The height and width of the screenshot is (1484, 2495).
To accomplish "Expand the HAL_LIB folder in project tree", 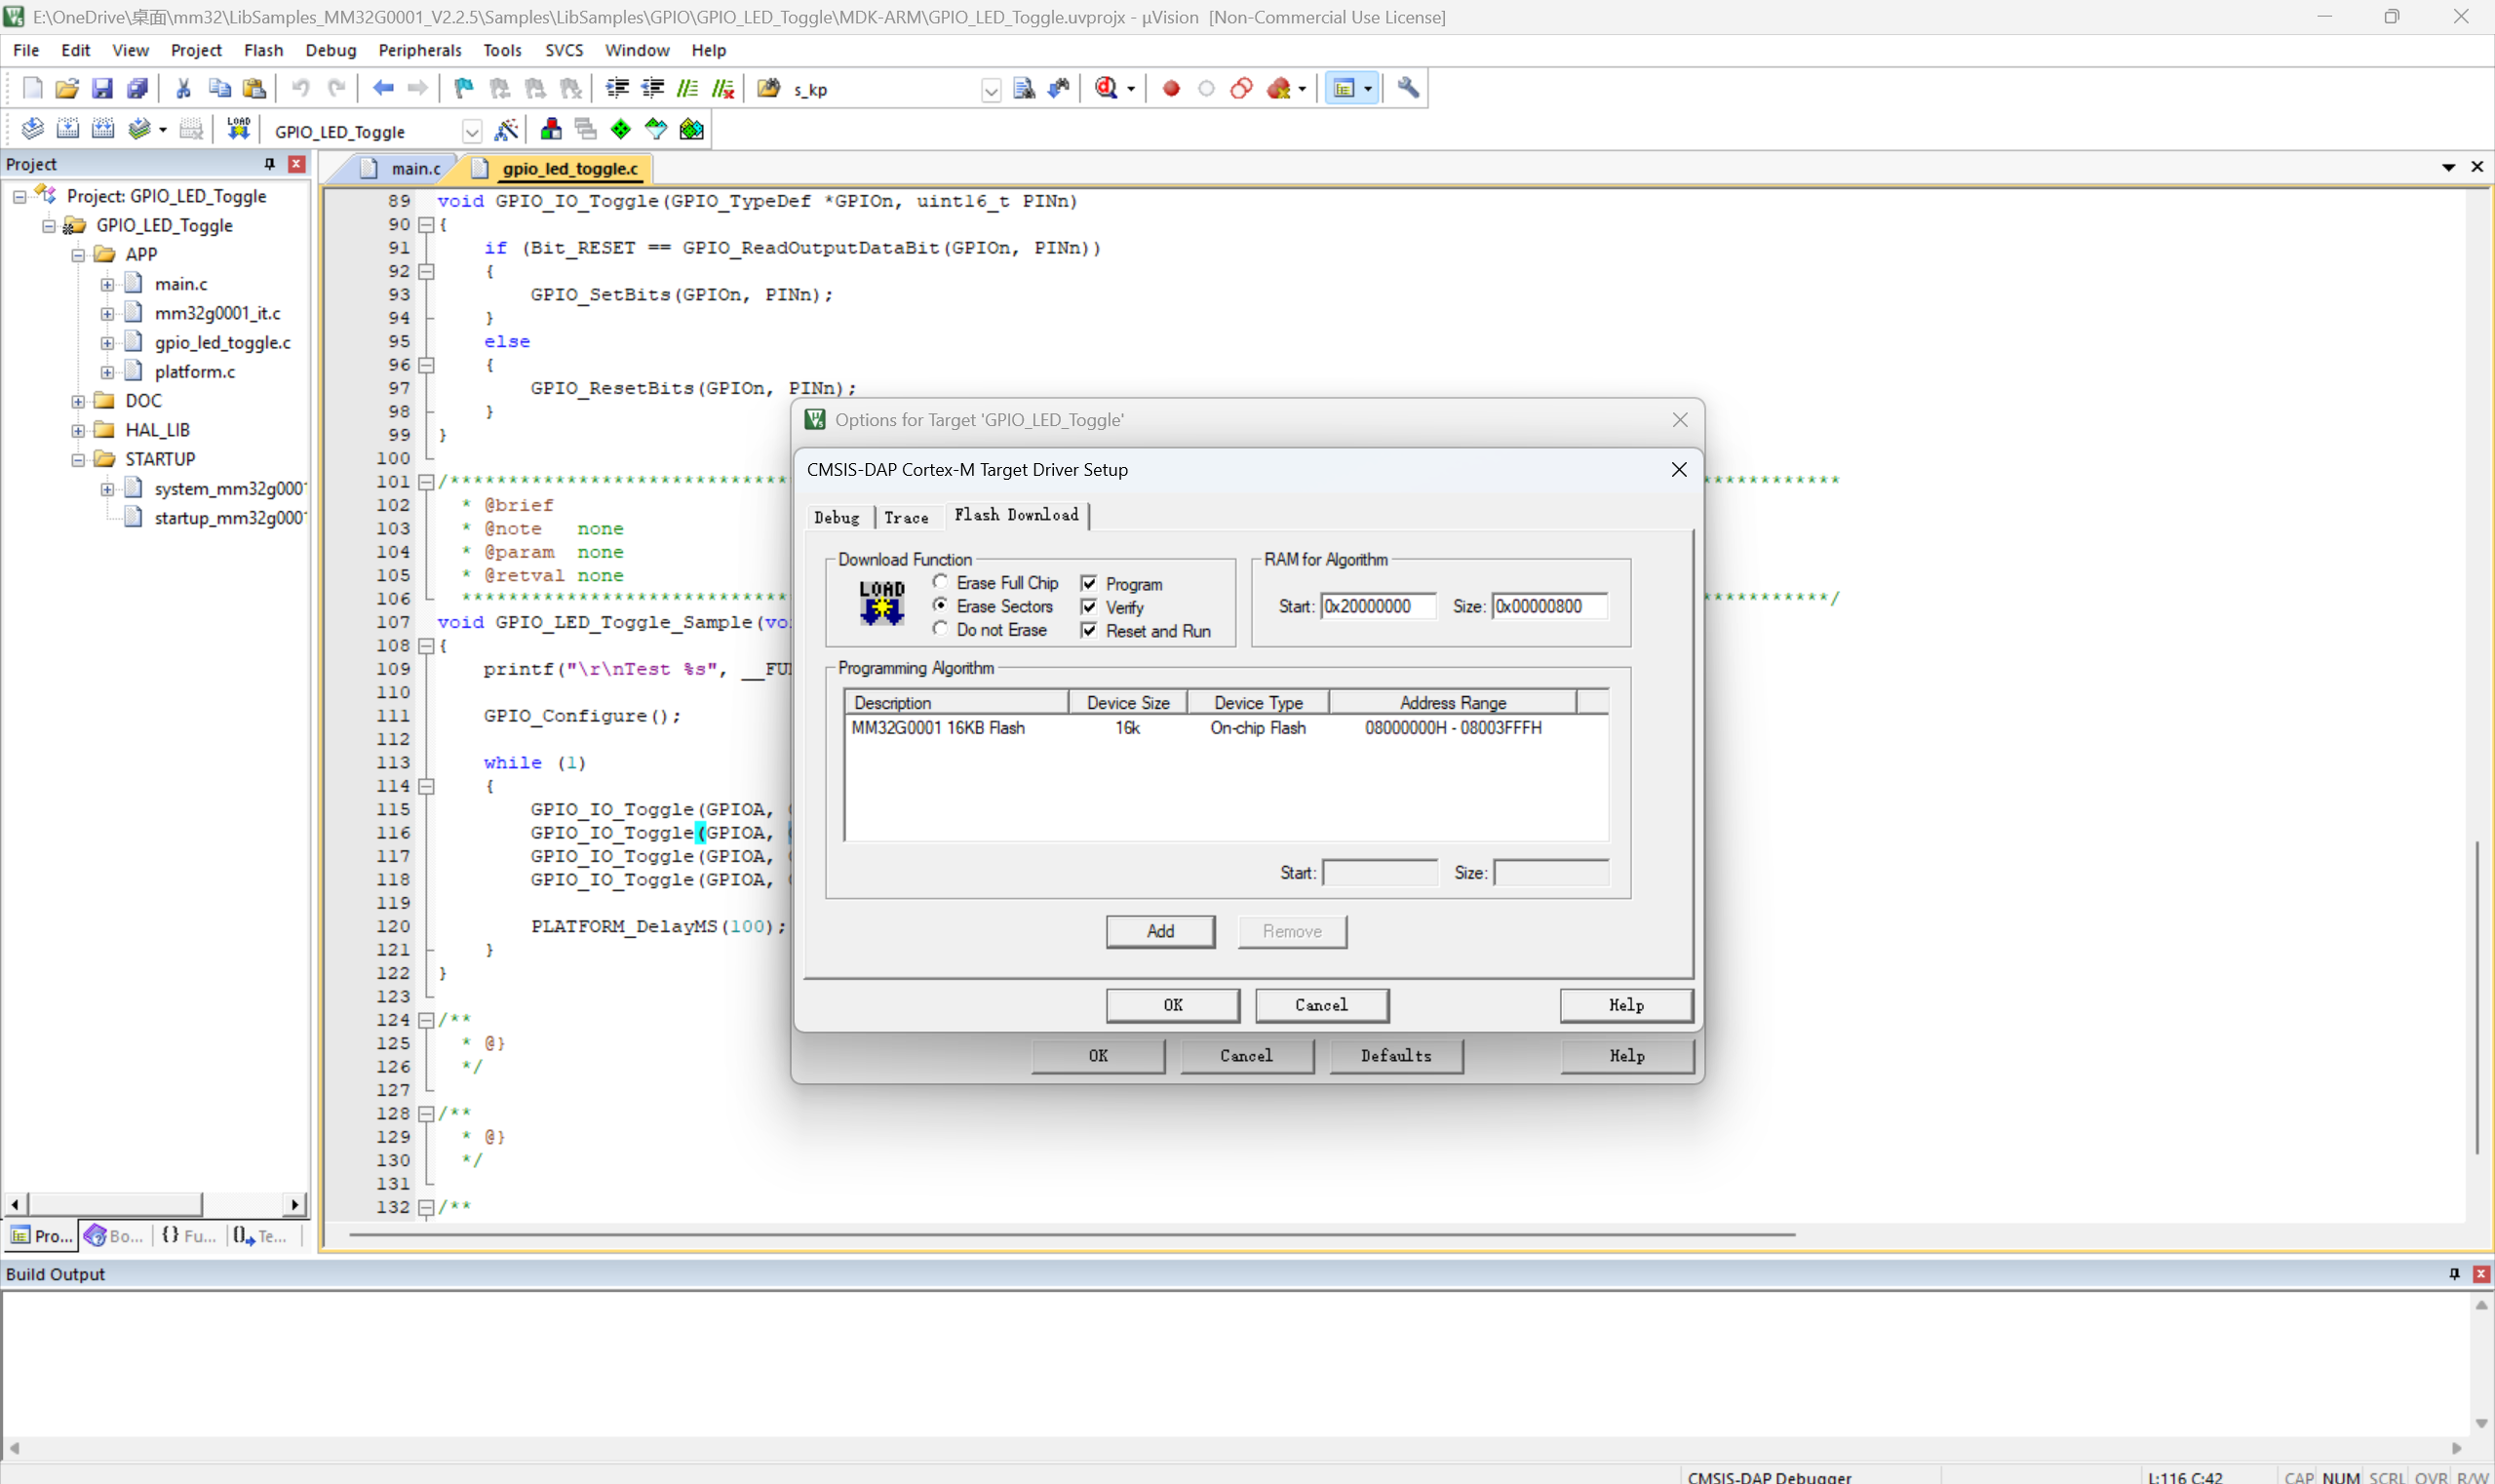I will (78, 430).
